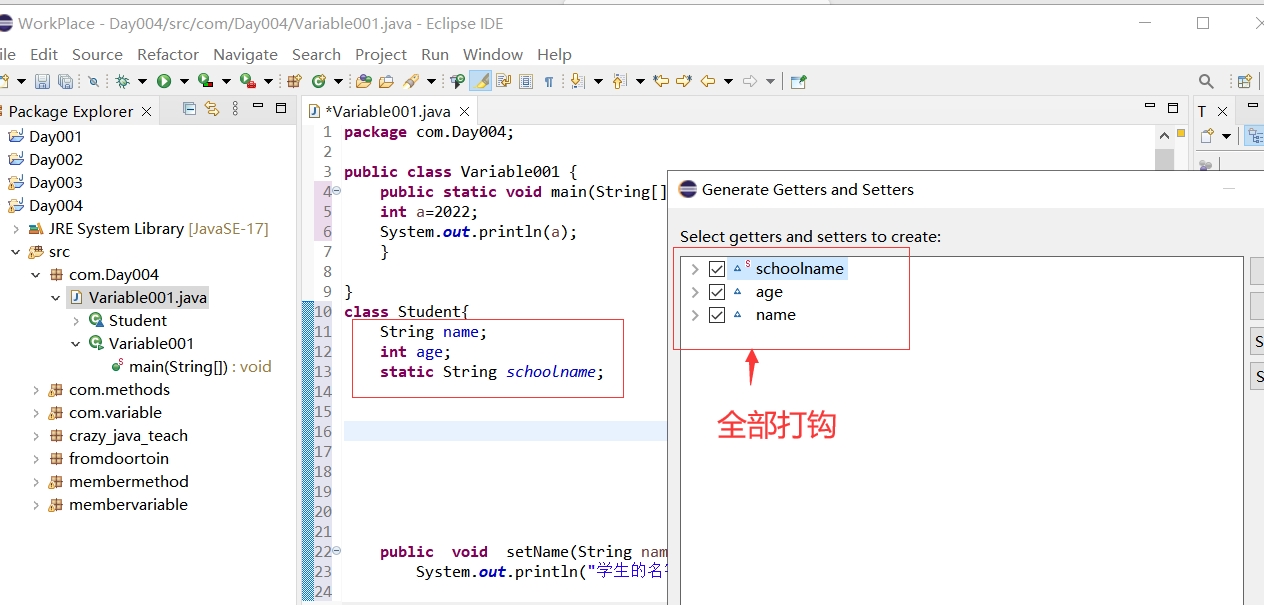
Task: Open the New Java Class wizard icon
Action: click(319, 80)
